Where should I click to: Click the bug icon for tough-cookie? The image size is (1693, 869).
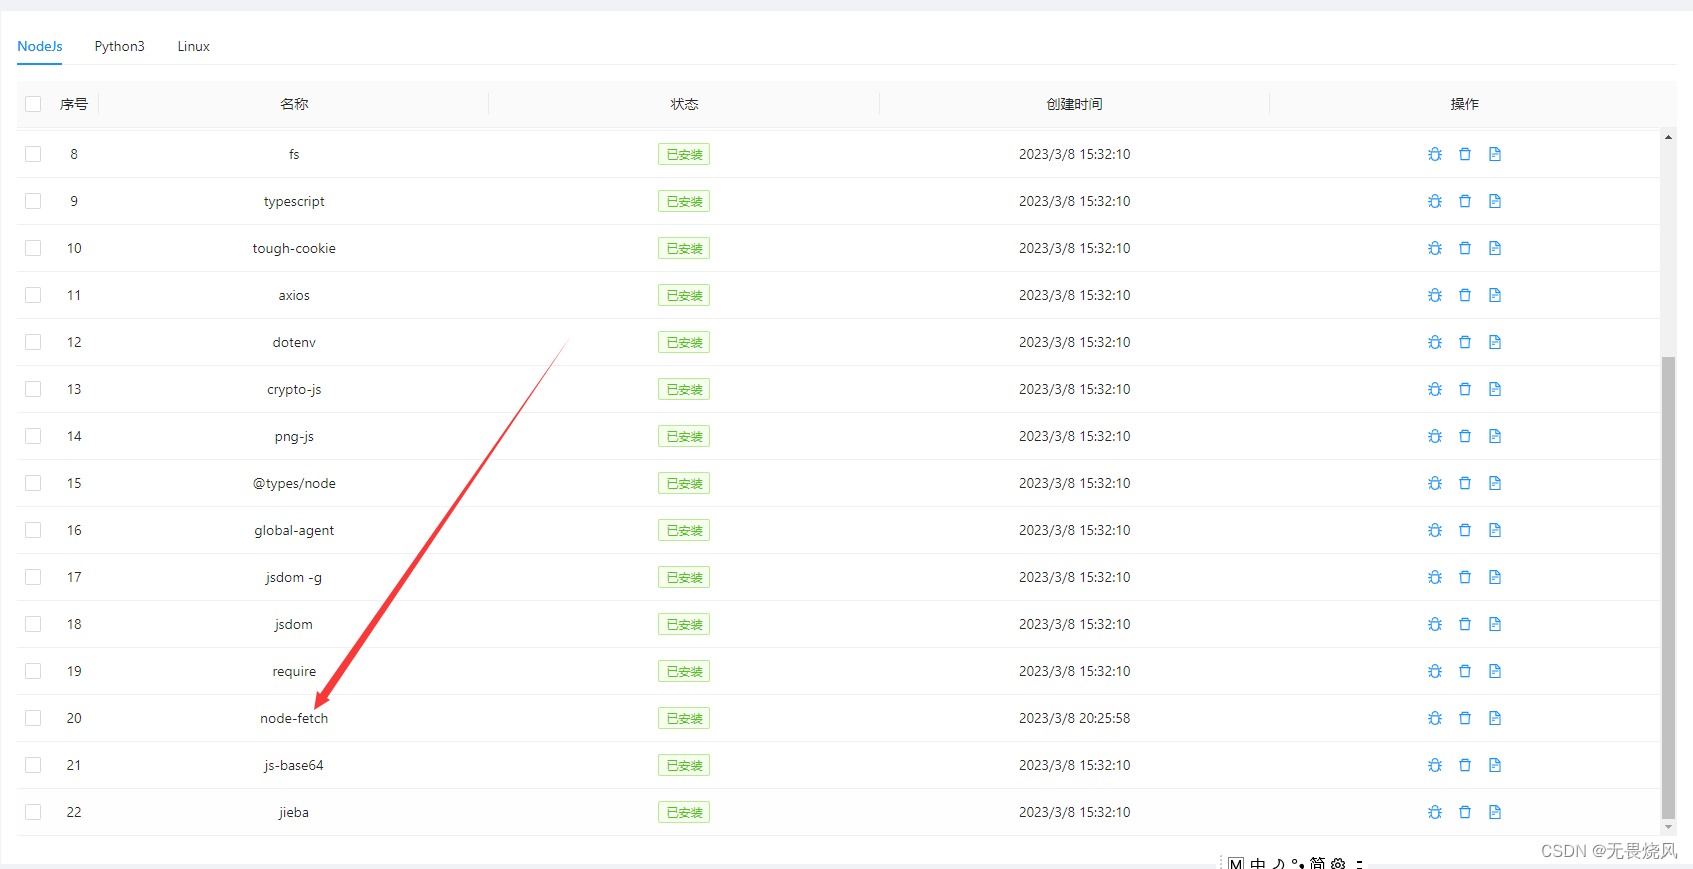1435,248
